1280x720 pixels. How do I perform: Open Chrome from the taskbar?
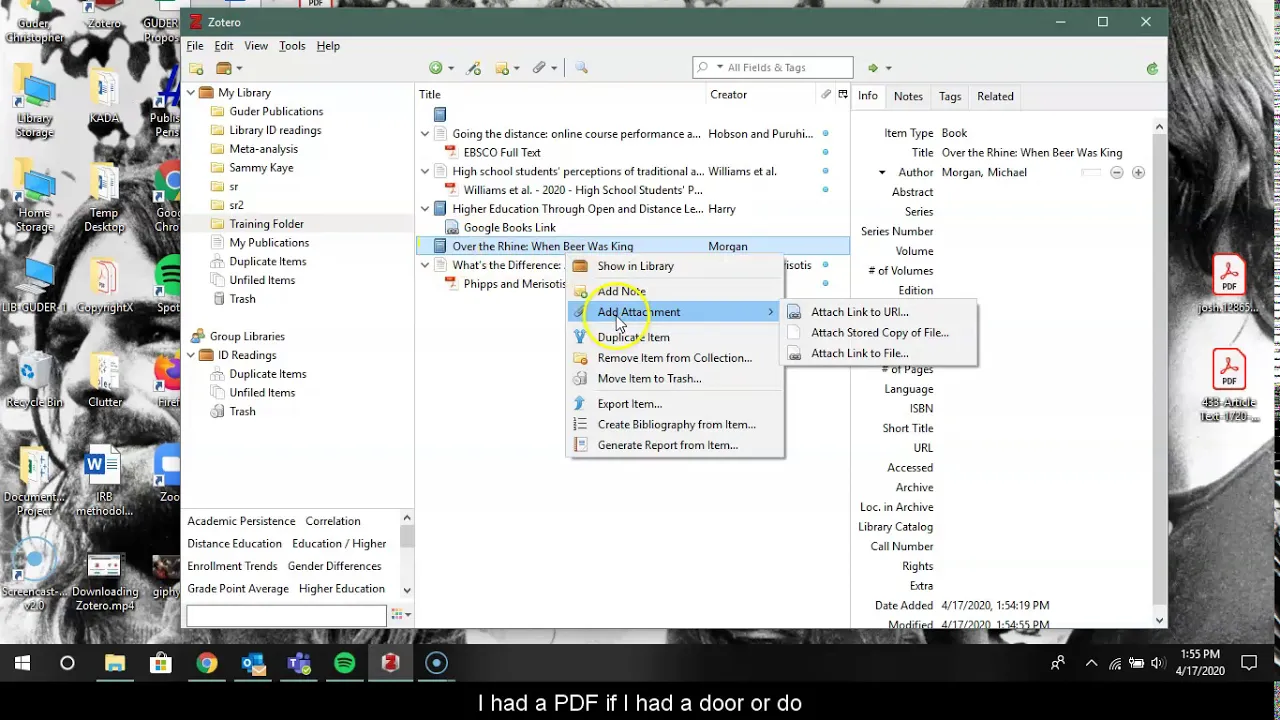coord(207,663)
